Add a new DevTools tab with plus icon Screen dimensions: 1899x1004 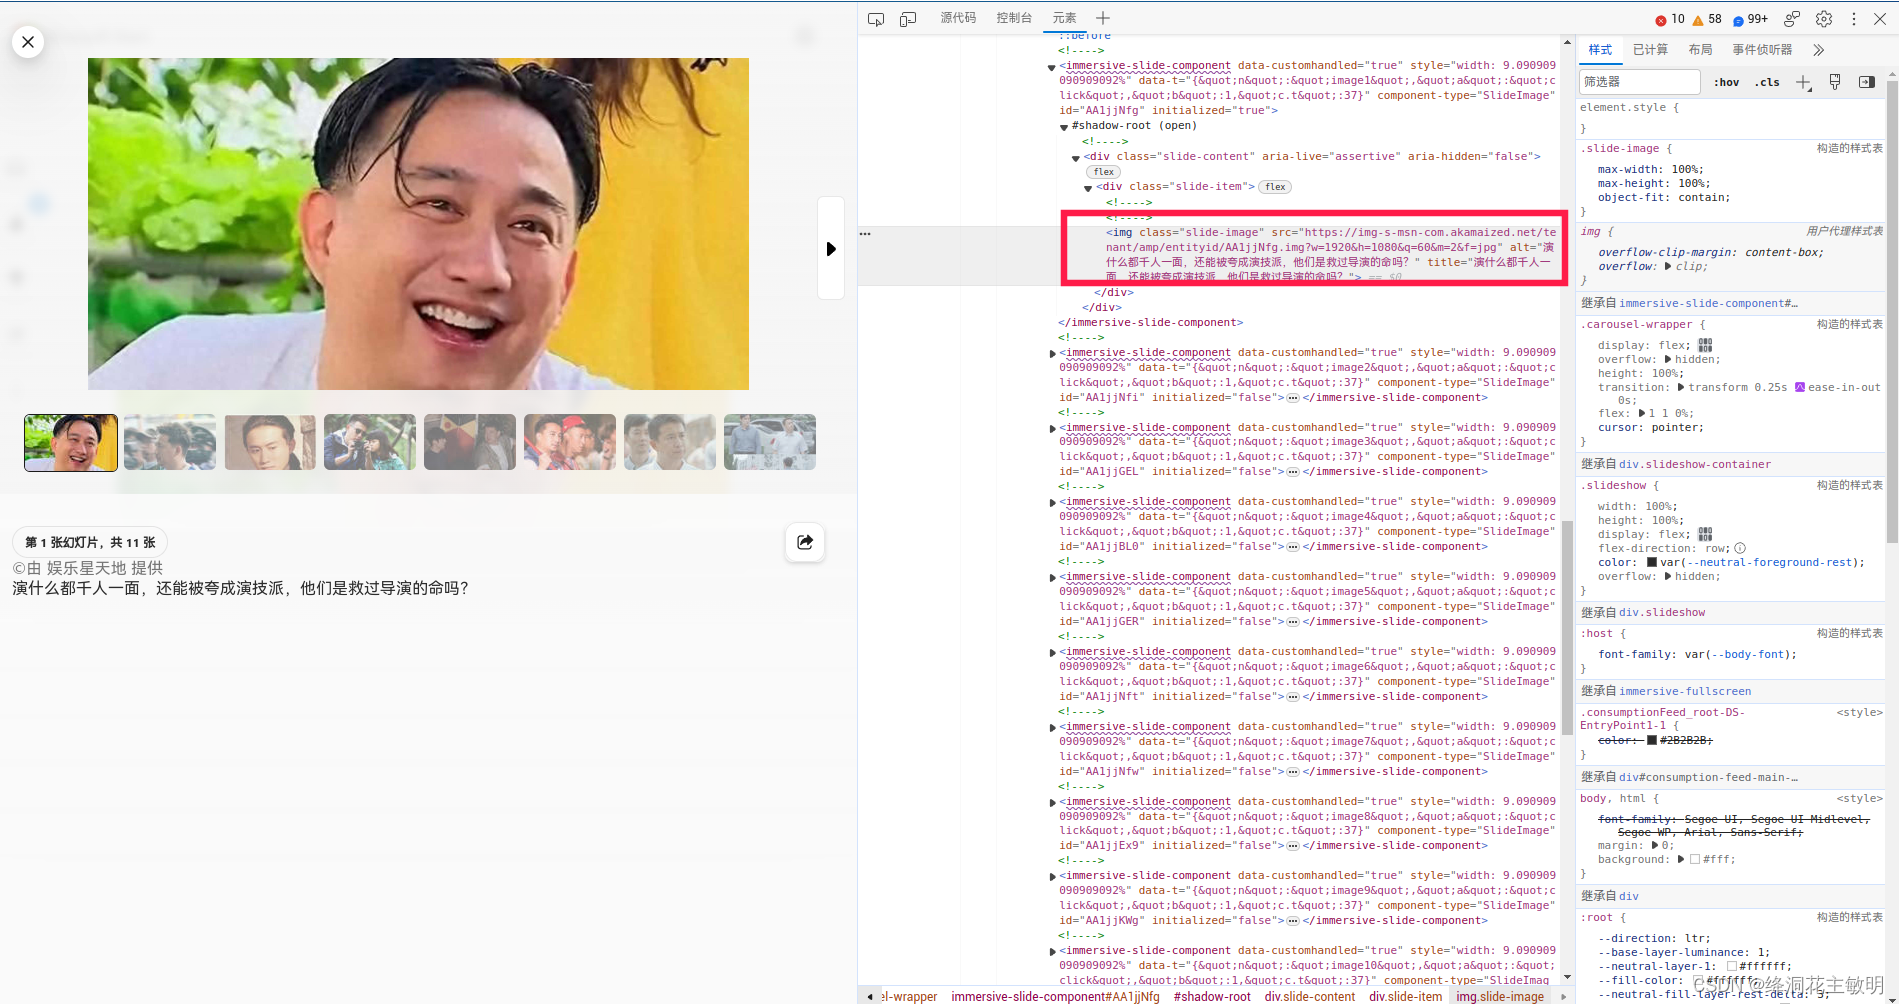tap(1103, 18)
